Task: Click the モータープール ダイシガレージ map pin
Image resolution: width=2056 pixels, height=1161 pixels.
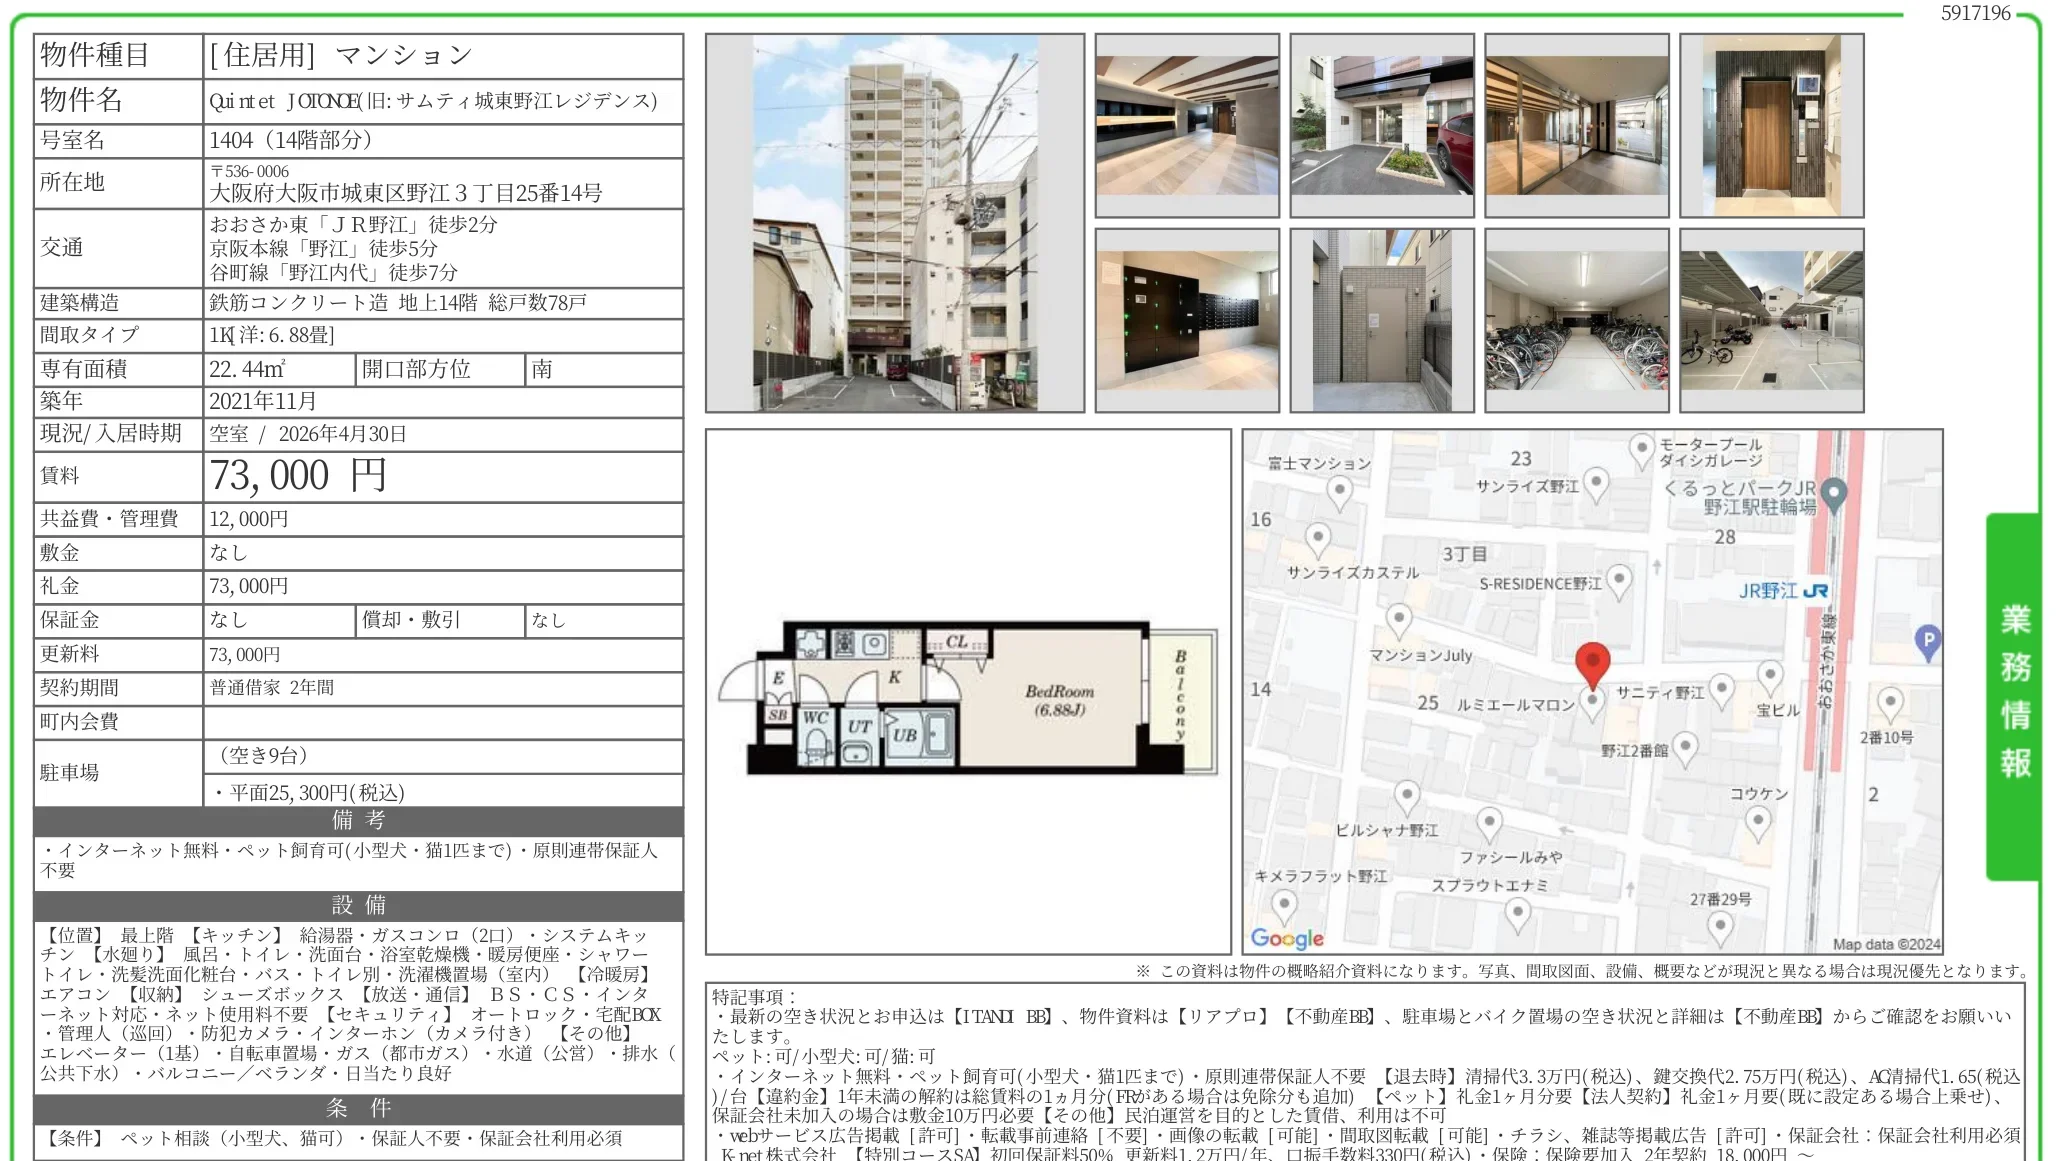Action: point(1641,448)
